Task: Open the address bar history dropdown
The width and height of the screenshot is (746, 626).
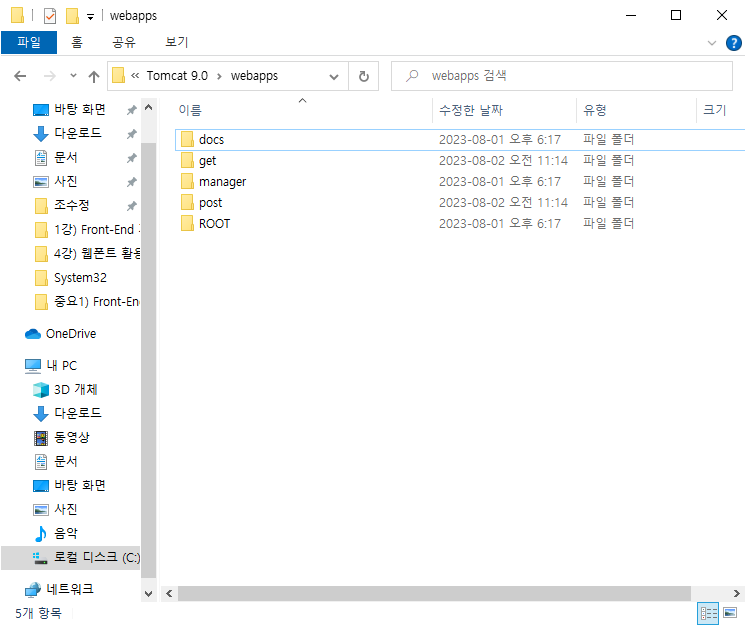Action: coord(334,77)
